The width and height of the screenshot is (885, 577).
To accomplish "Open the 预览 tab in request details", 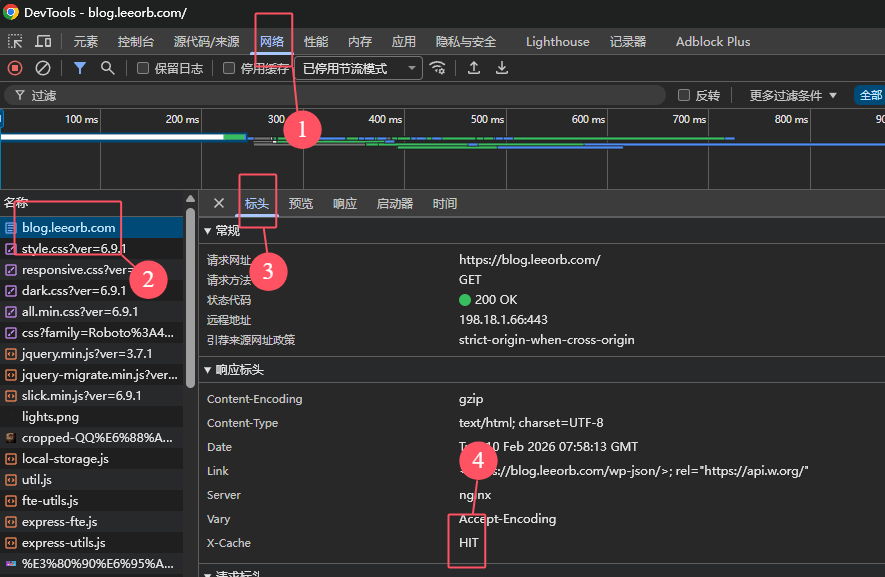I will (301, 203).
